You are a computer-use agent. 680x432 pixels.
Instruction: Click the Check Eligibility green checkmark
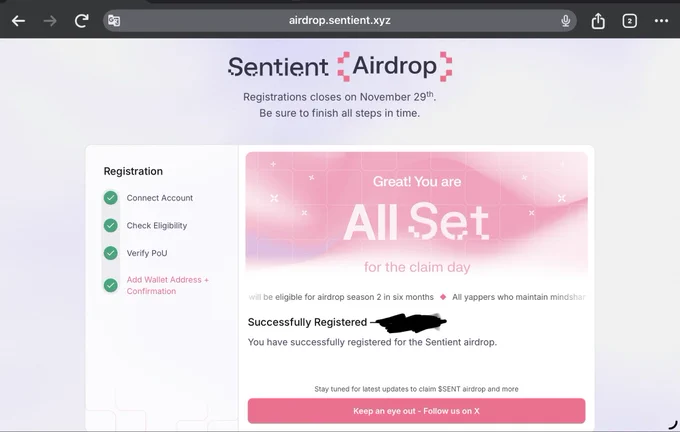[x=111, y=225]
